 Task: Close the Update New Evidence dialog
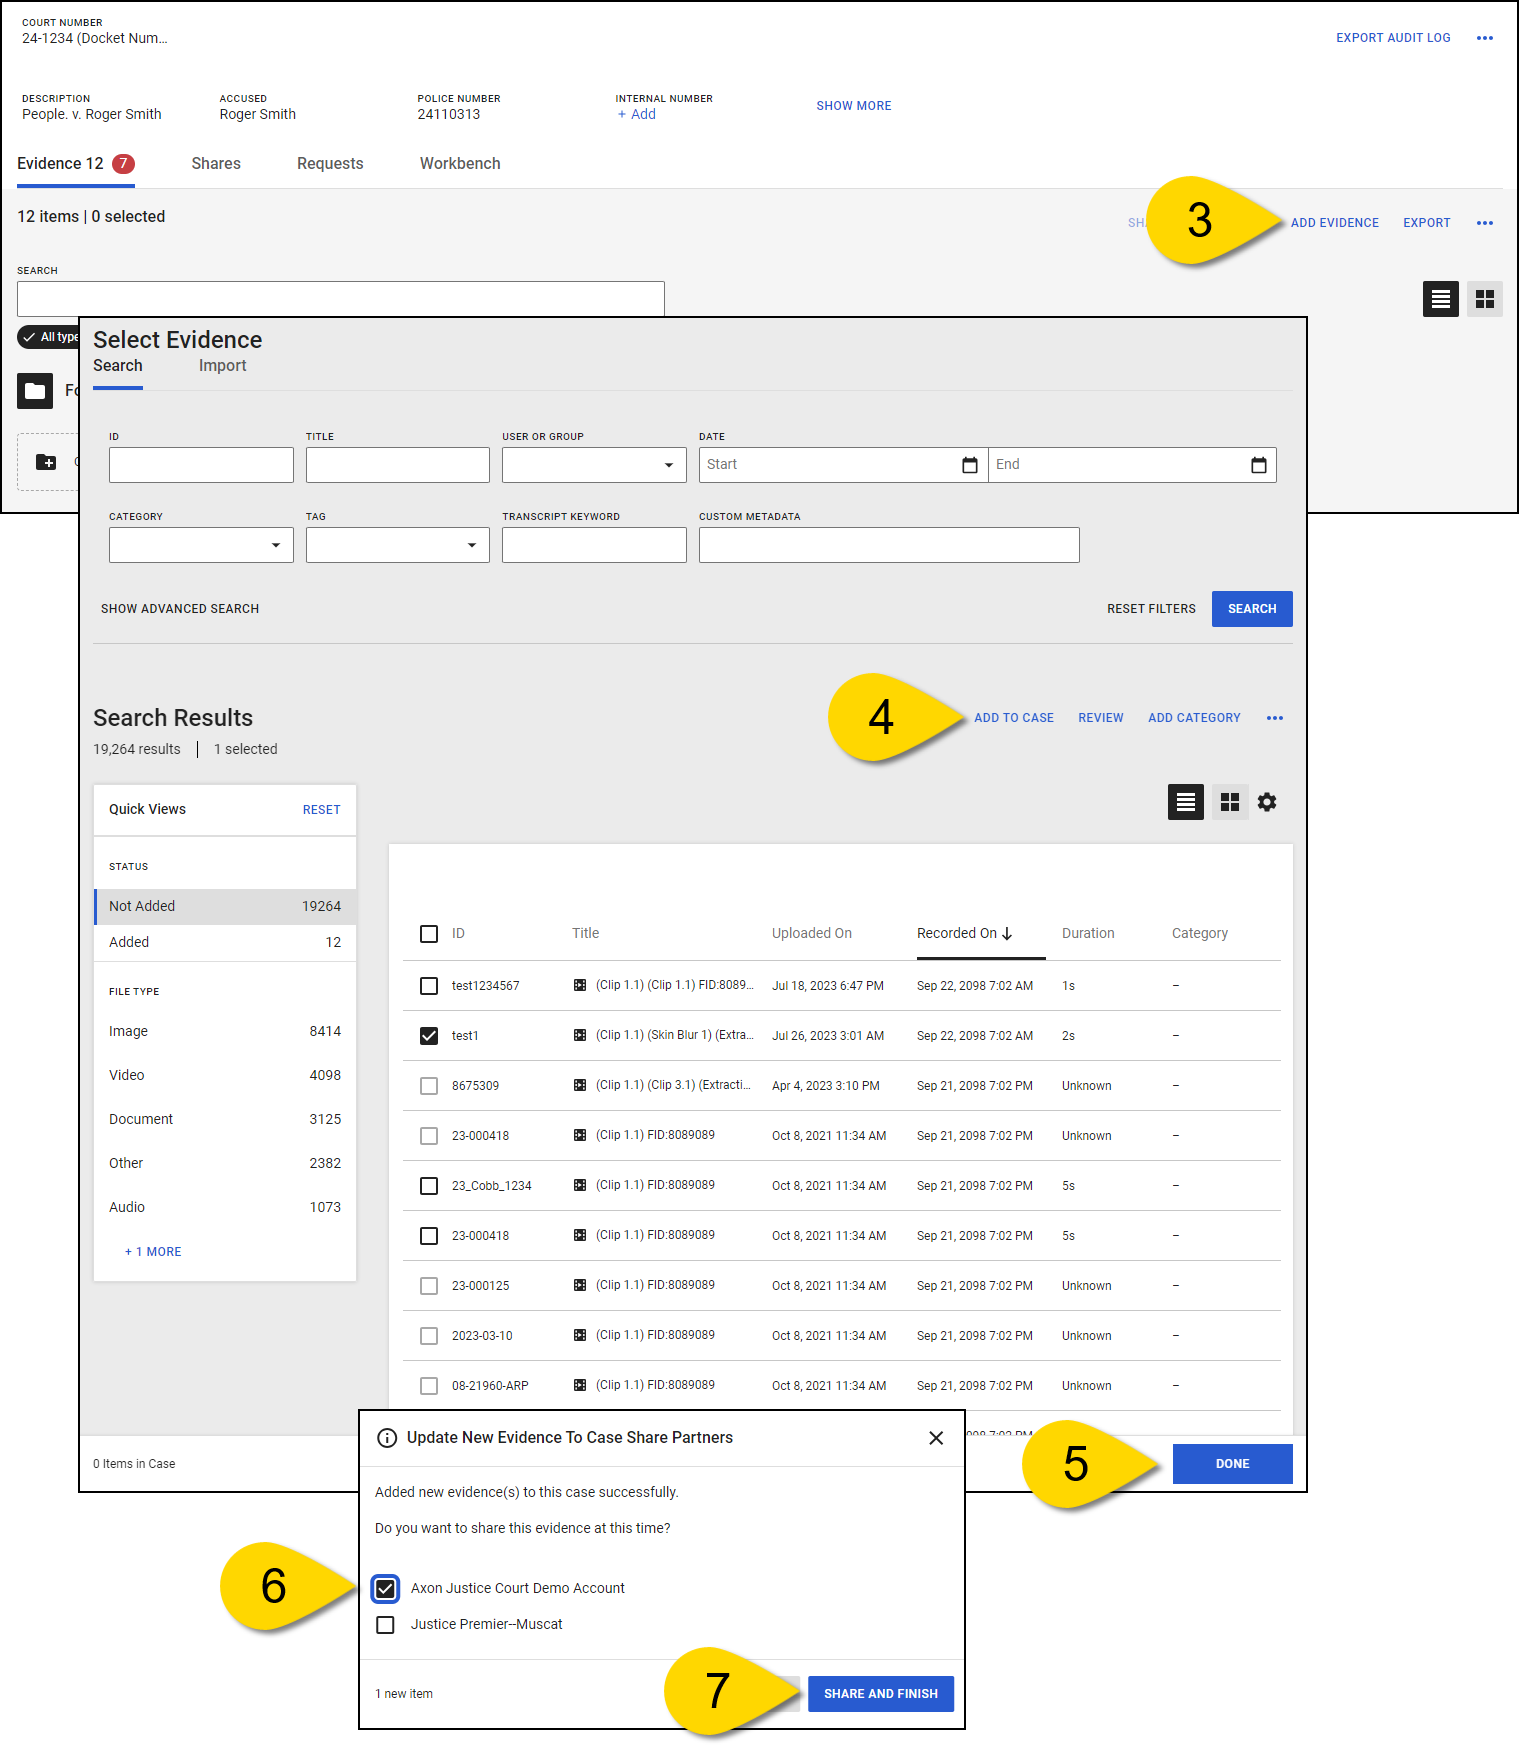[x=936, y=1438]
